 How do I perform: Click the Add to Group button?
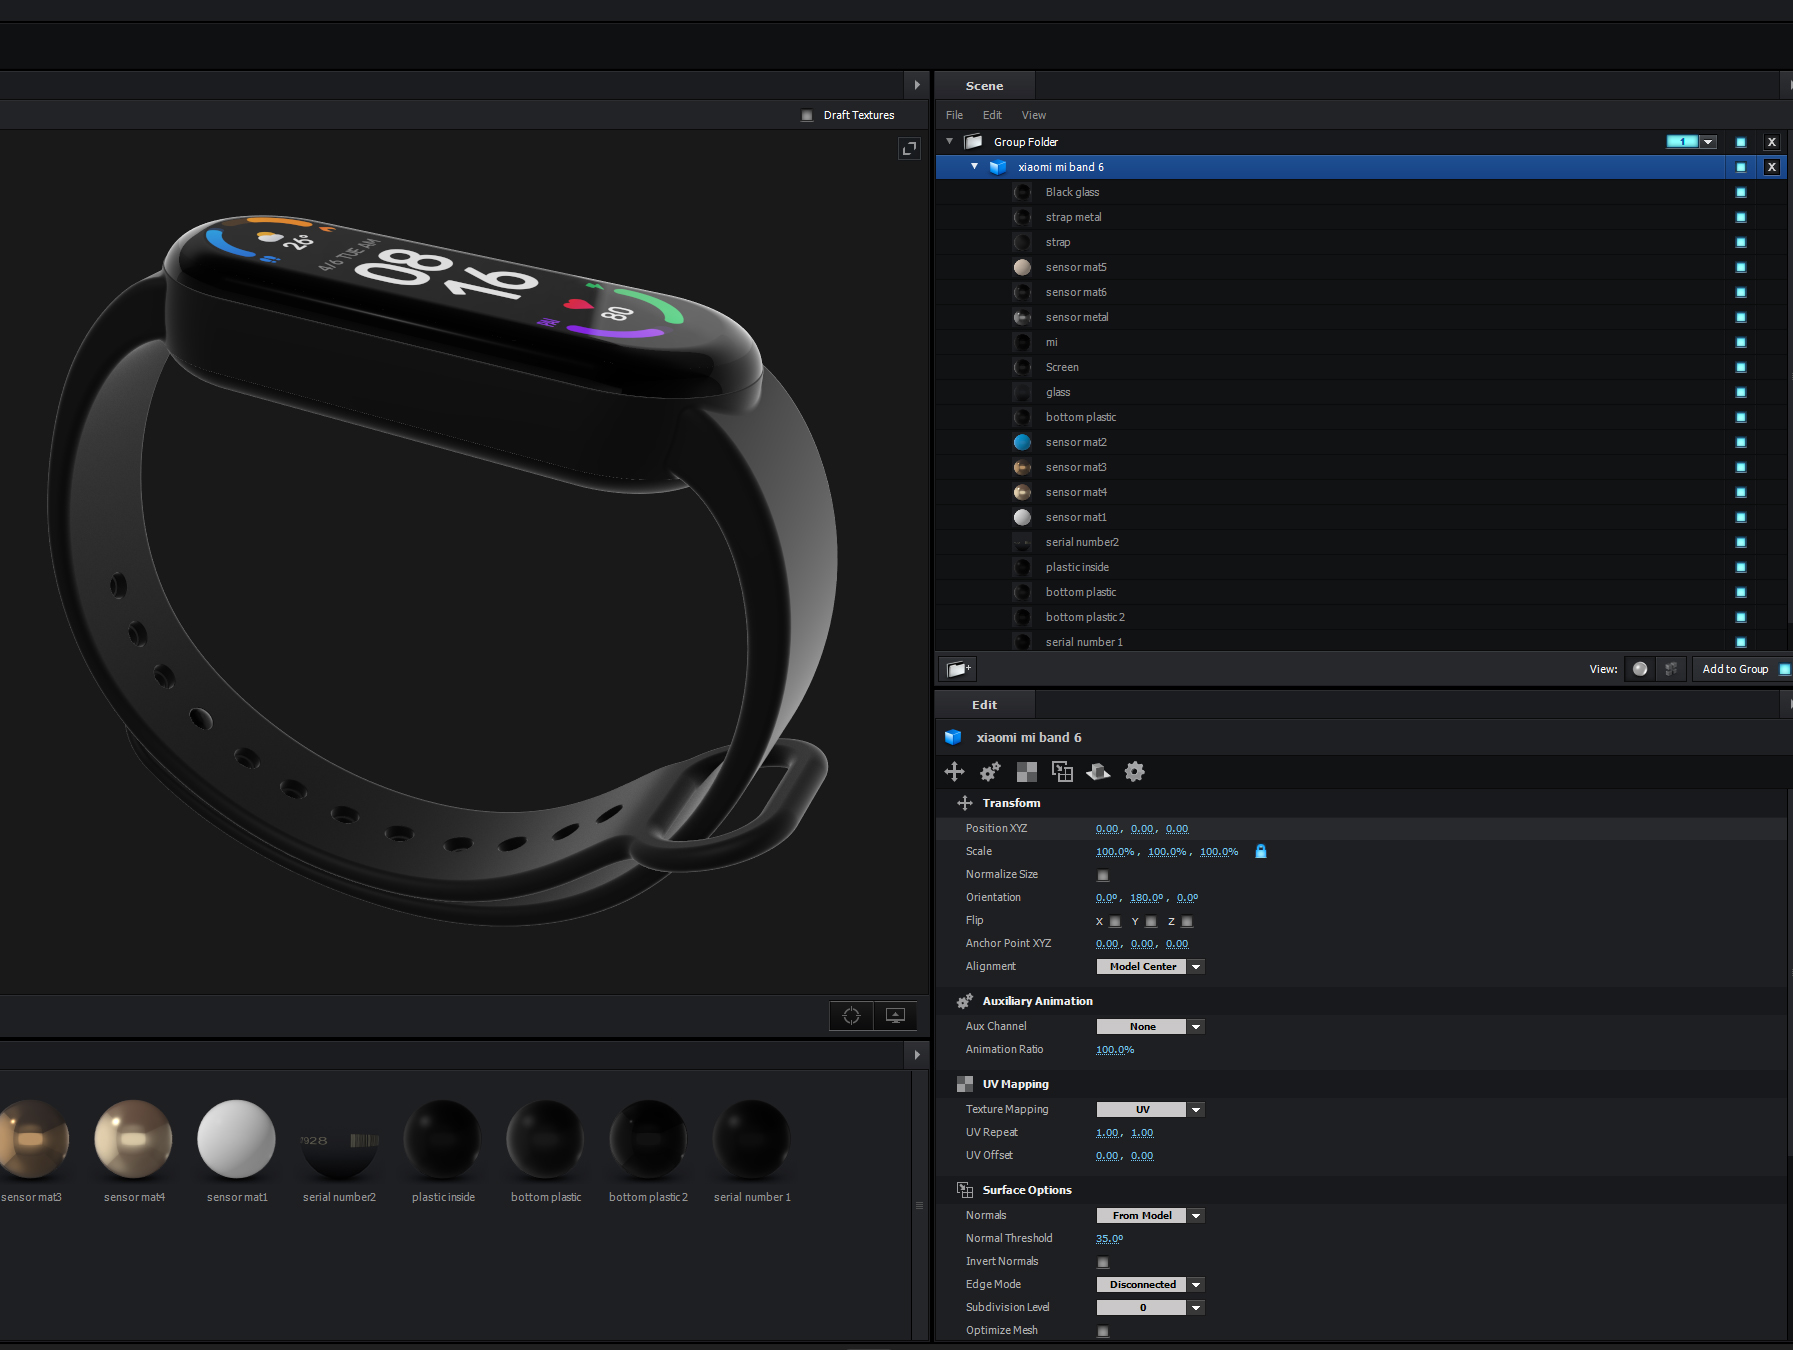pos(1741,669)
